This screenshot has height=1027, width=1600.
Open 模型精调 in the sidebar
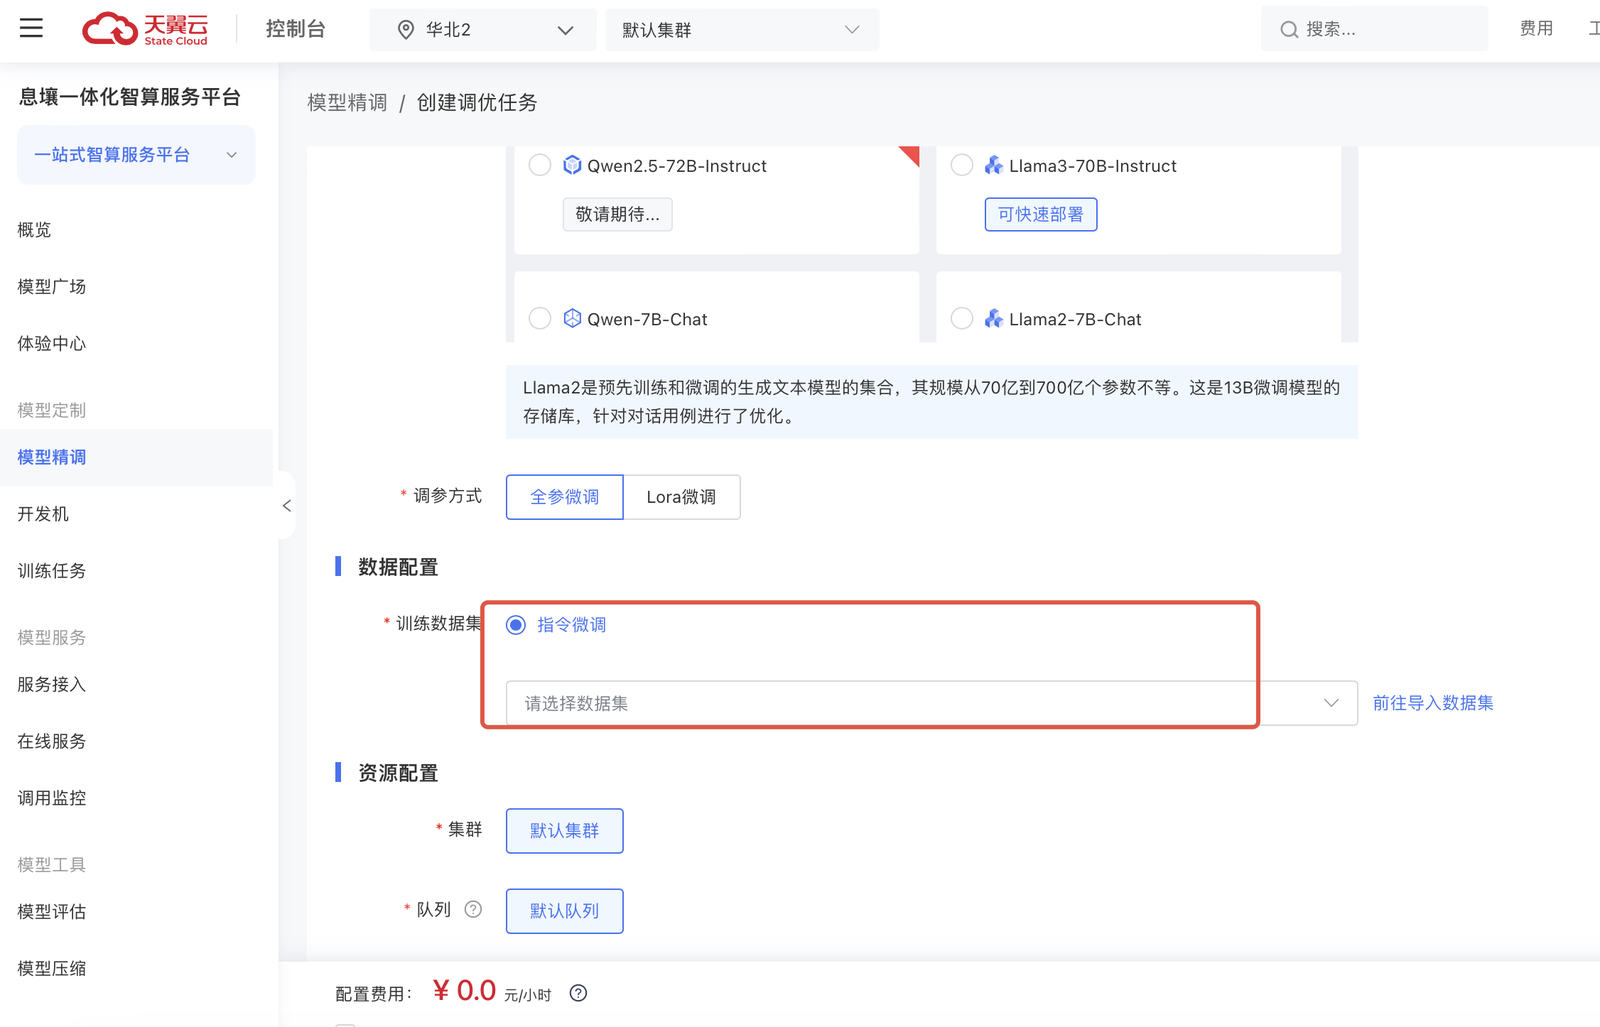pos(136,457)
